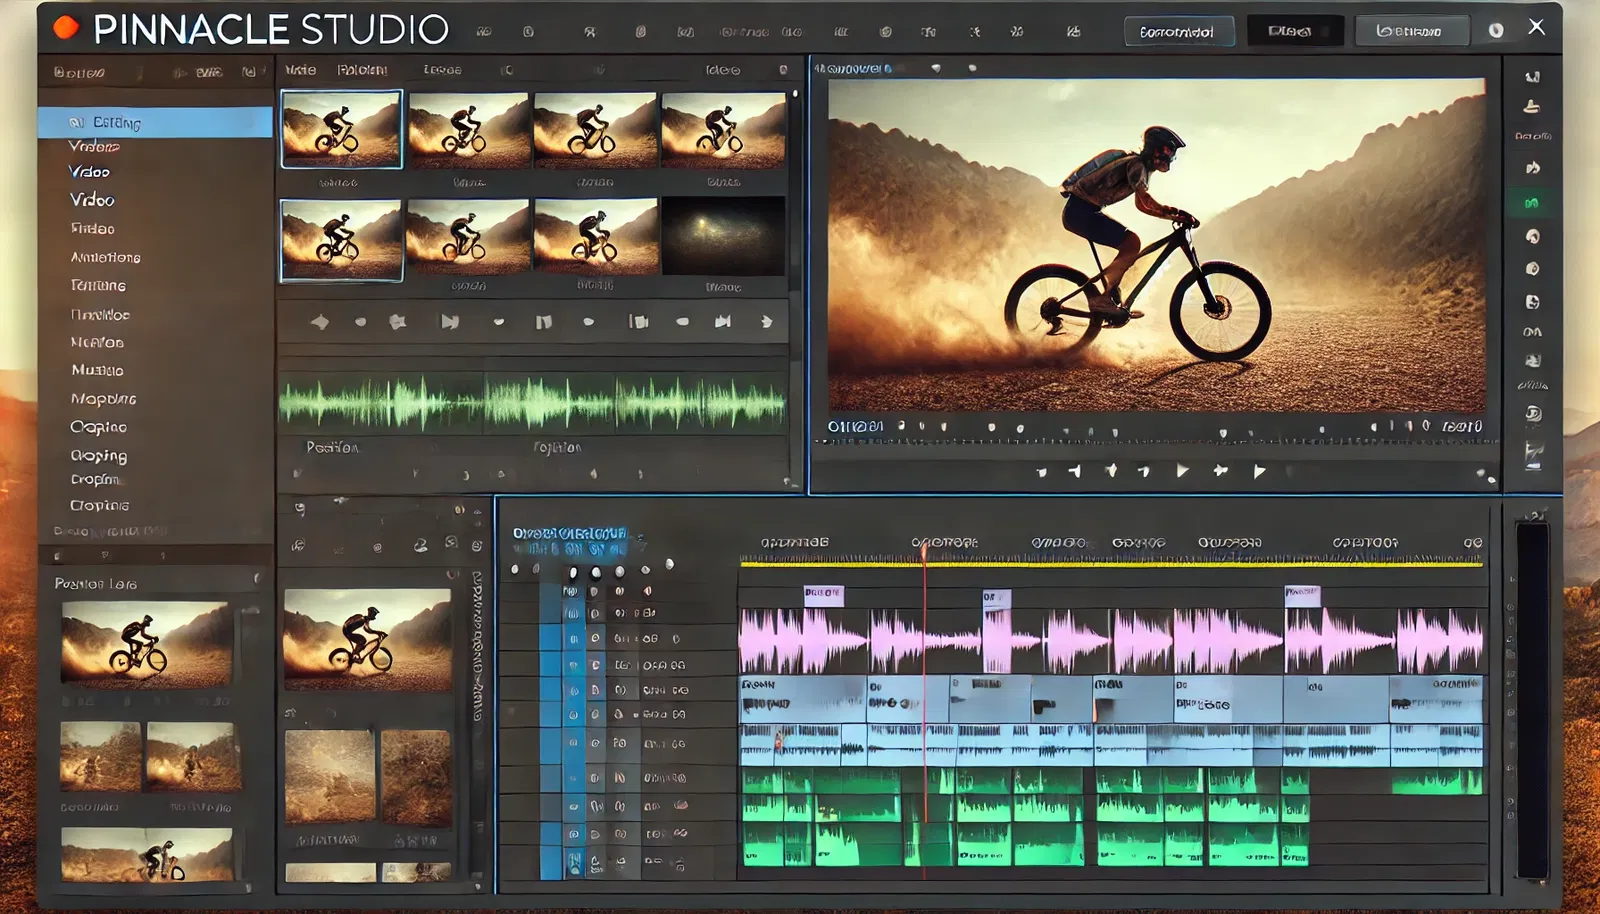This screenshot has height=914, width=1600.
Task: Click the white-outlined button in the title bar
Action: click(x=1179, y=32)
